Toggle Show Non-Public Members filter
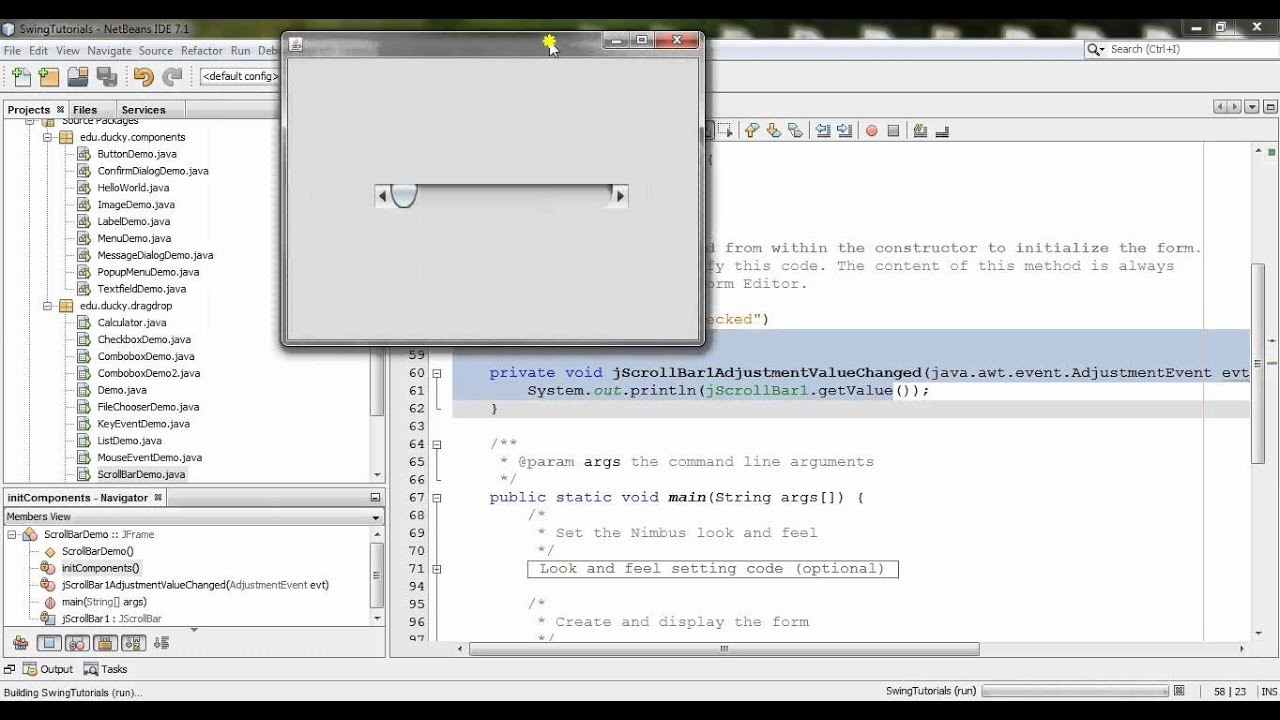The width and height of the screenshot is (1280, 720). pyautogui.click(x=105, y=643)
